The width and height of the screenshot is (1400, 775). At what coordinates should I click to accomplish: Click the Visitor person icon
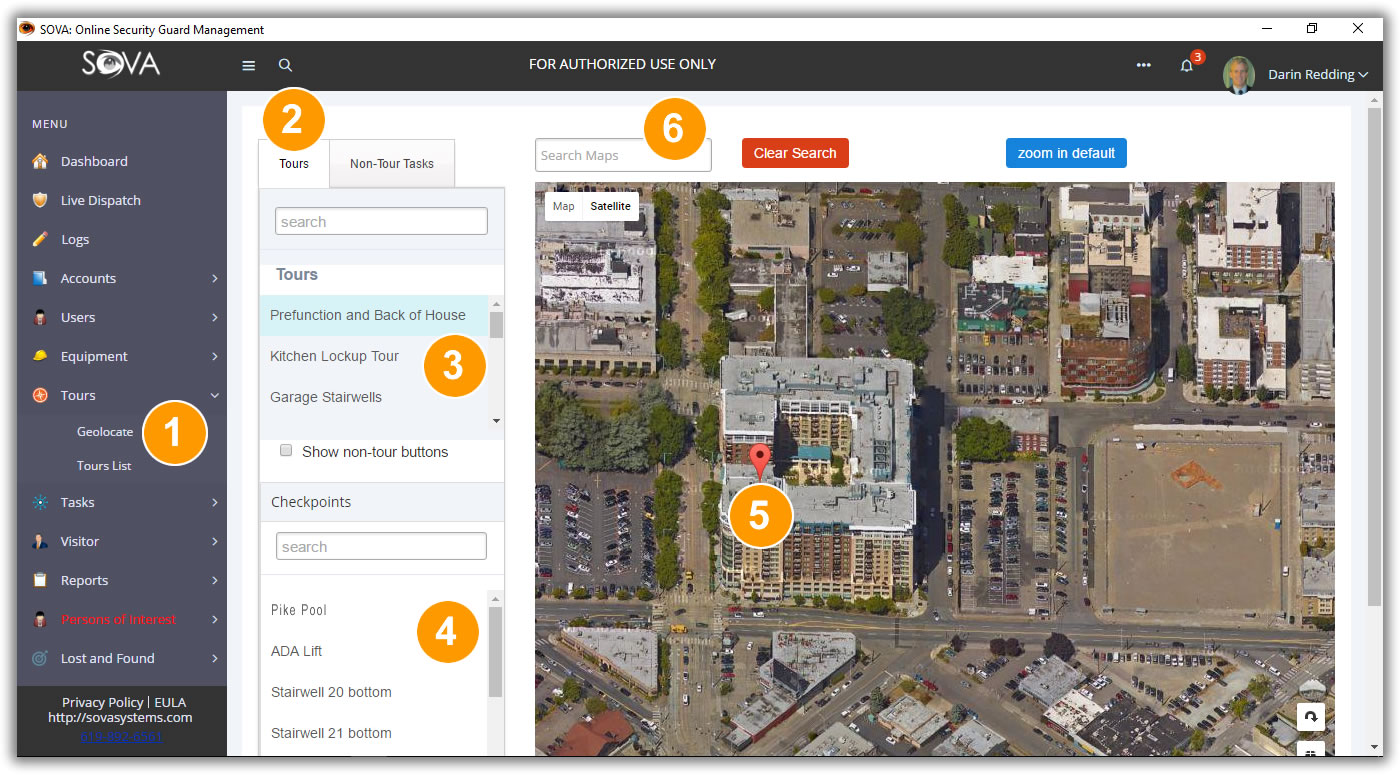tap(40, 541)
